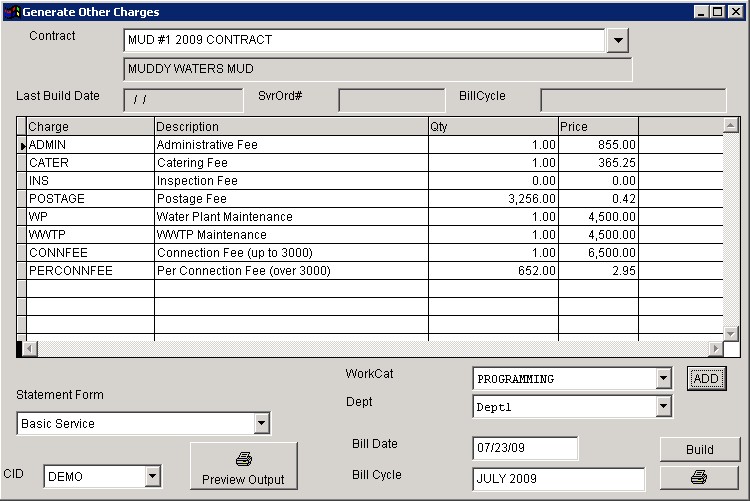Click the Bill Cycle JULY 2009 field

pos(557,479)
